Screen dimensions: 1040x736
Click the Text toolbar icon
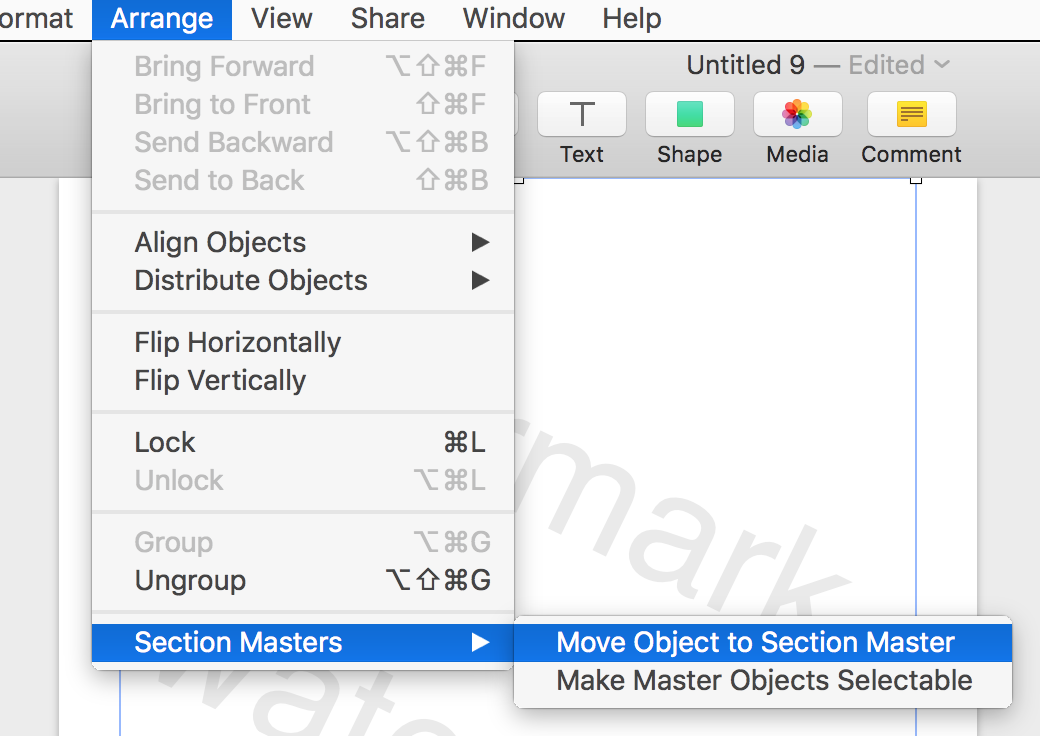(x=581, y=115)
